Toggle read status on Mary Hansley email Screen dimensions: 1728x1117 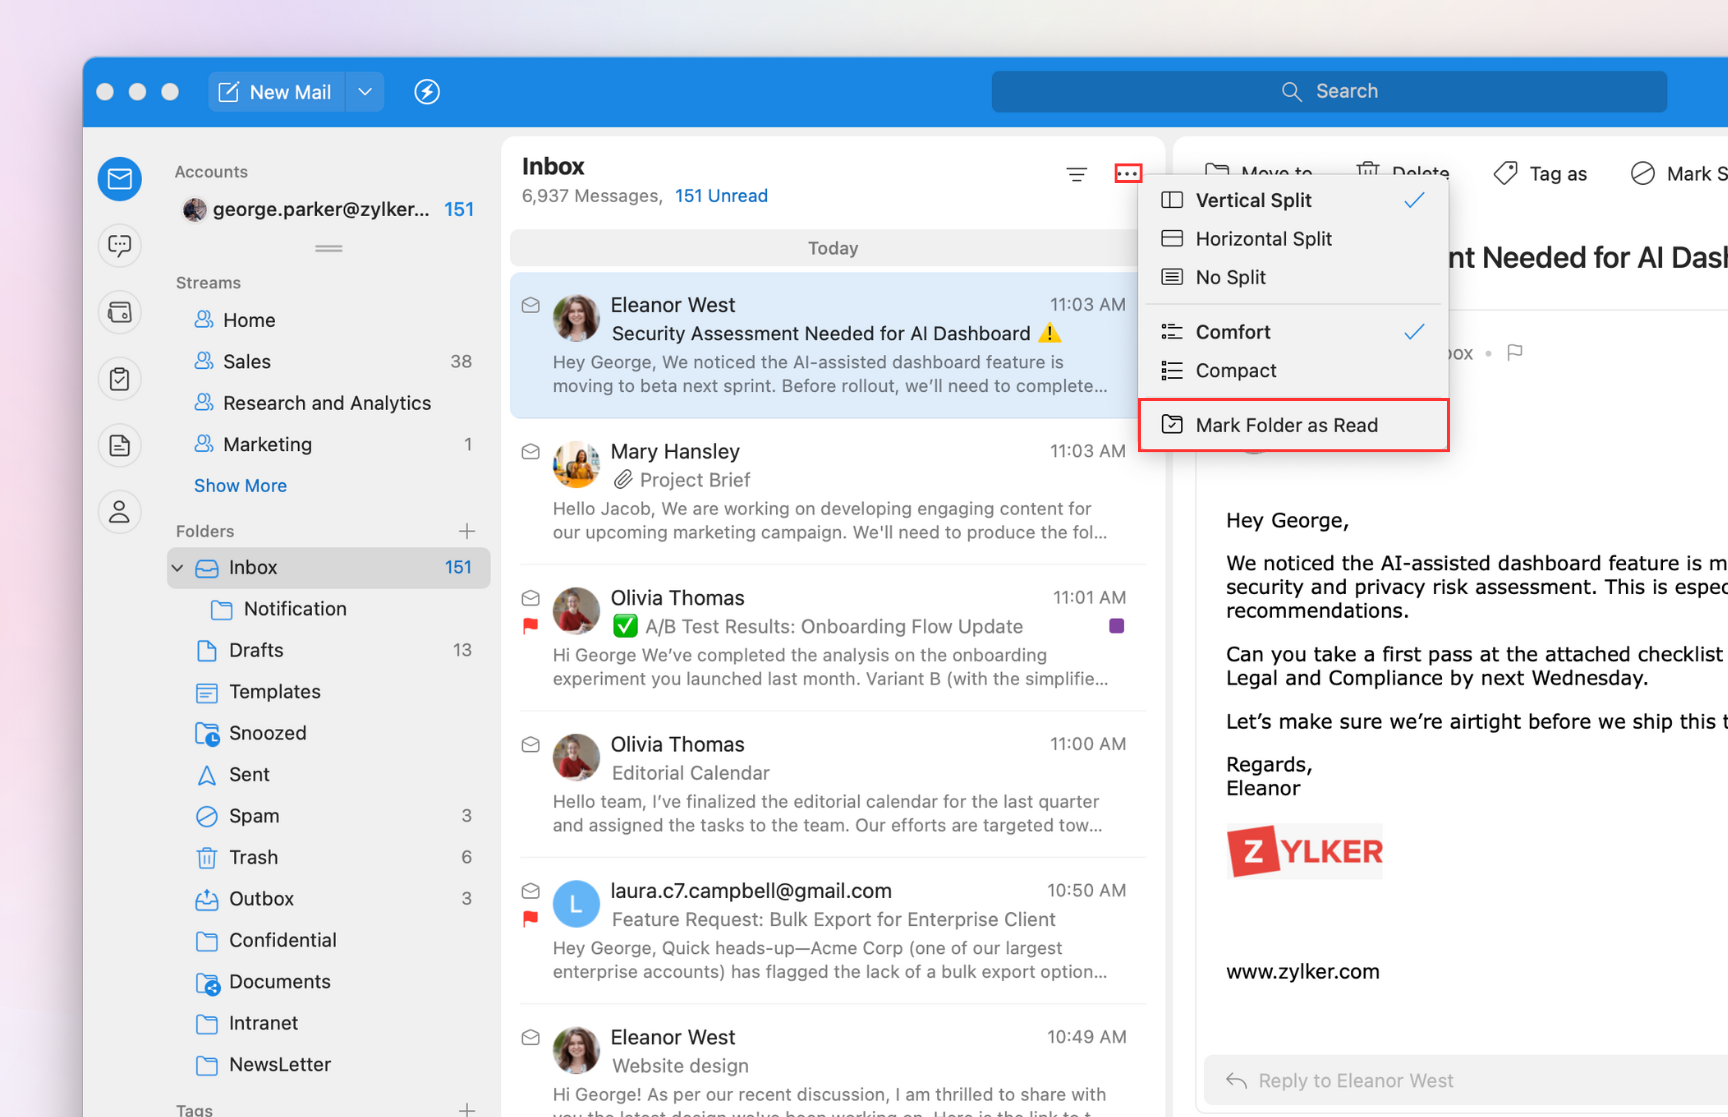tap(531, 452)
